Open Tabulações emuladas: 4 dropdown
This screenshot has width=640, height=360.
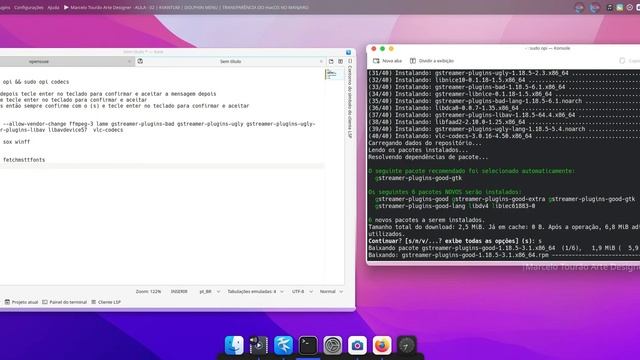[256, 291]
